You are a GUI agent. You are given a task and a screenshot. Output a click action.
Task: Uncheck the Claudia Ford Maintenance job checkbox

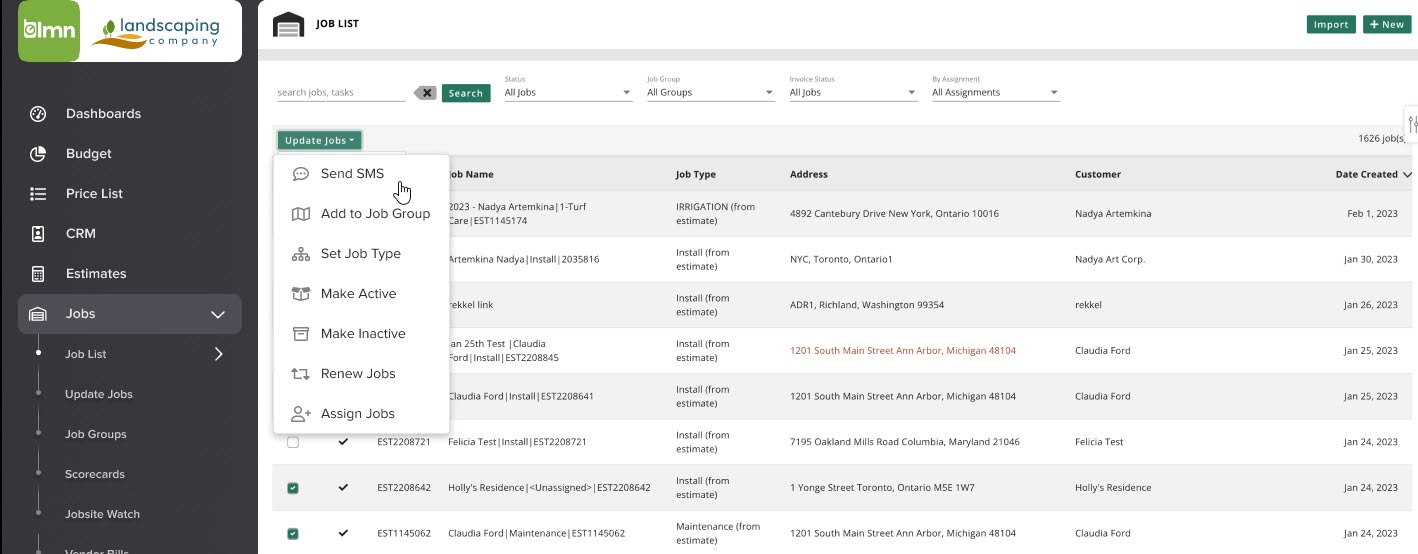293,534
